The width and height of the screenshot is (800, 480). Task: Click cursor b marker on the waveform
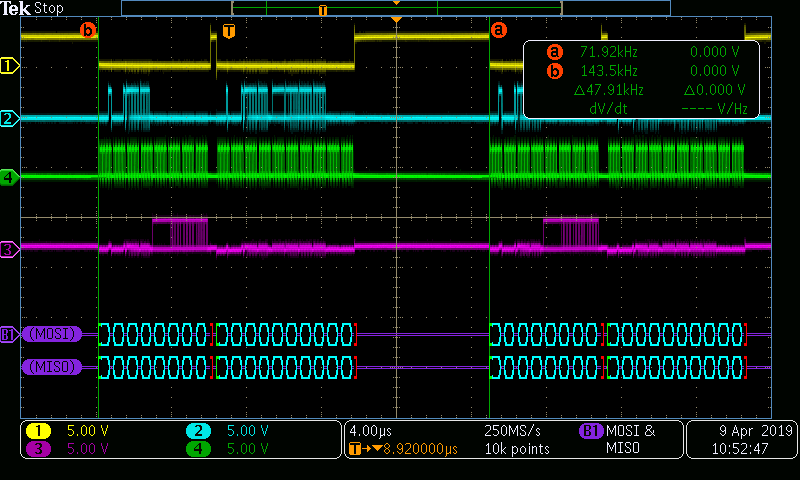point(88,30)
